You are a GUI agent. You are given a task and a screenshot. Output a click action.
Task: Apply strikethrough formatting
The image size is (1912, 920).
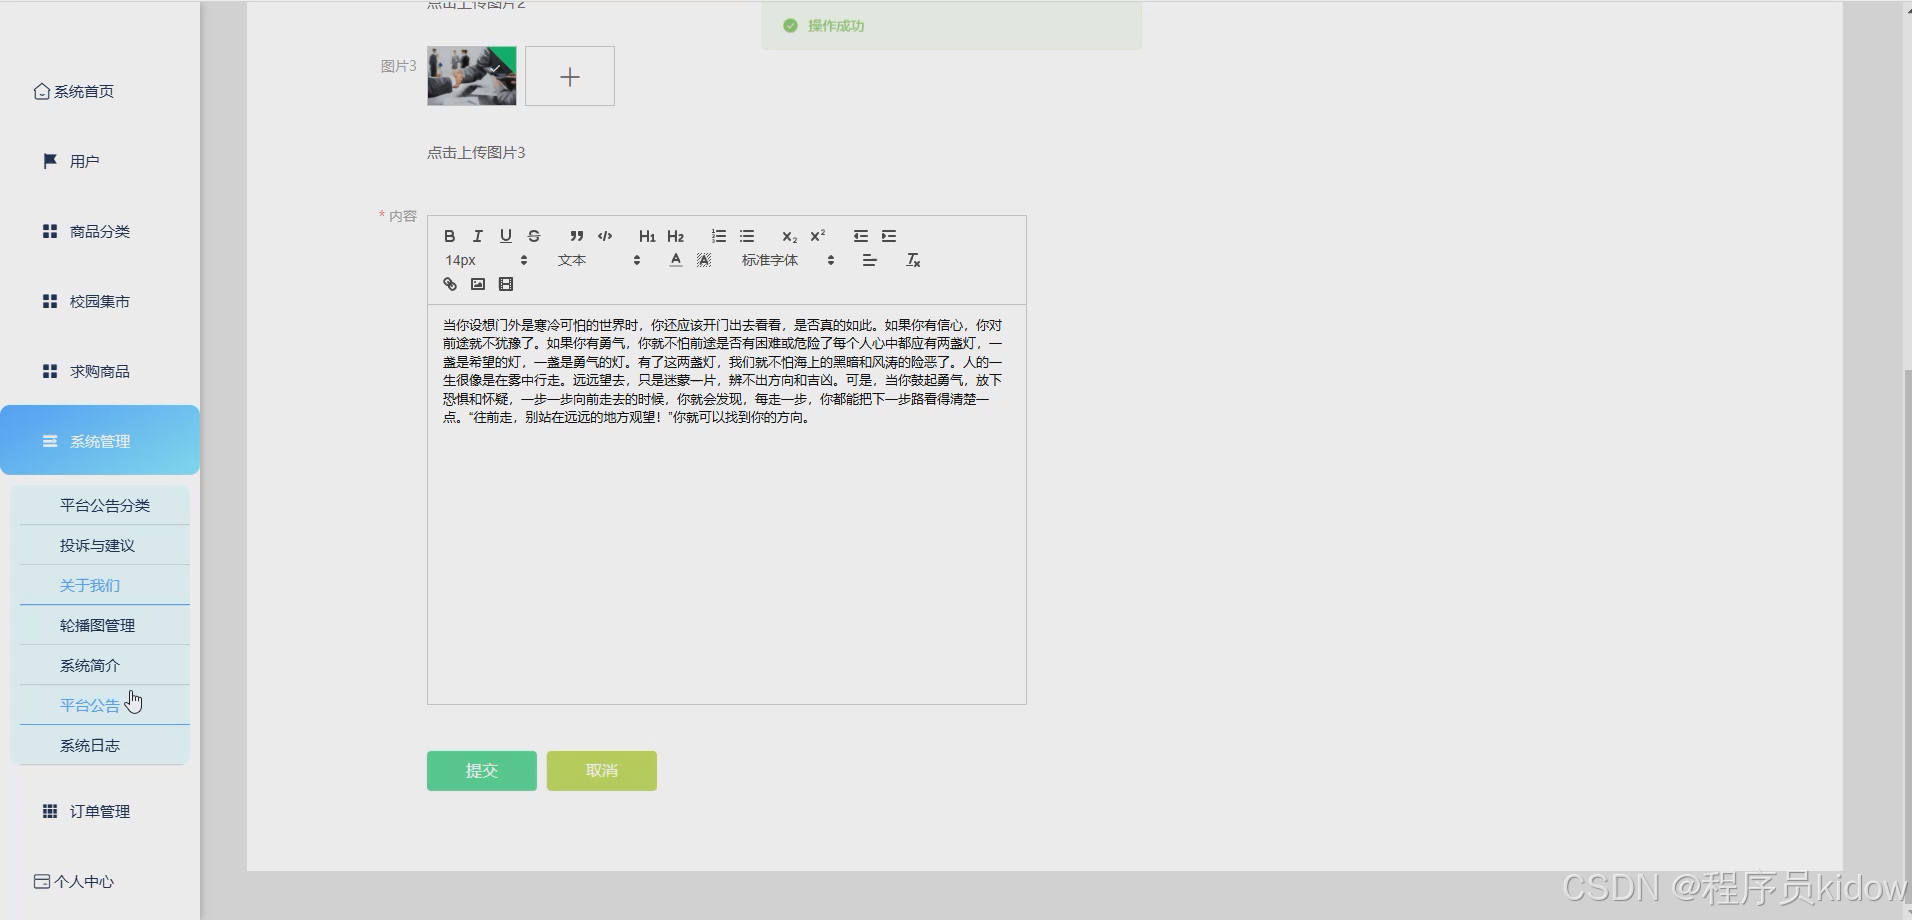coord(533,236)
